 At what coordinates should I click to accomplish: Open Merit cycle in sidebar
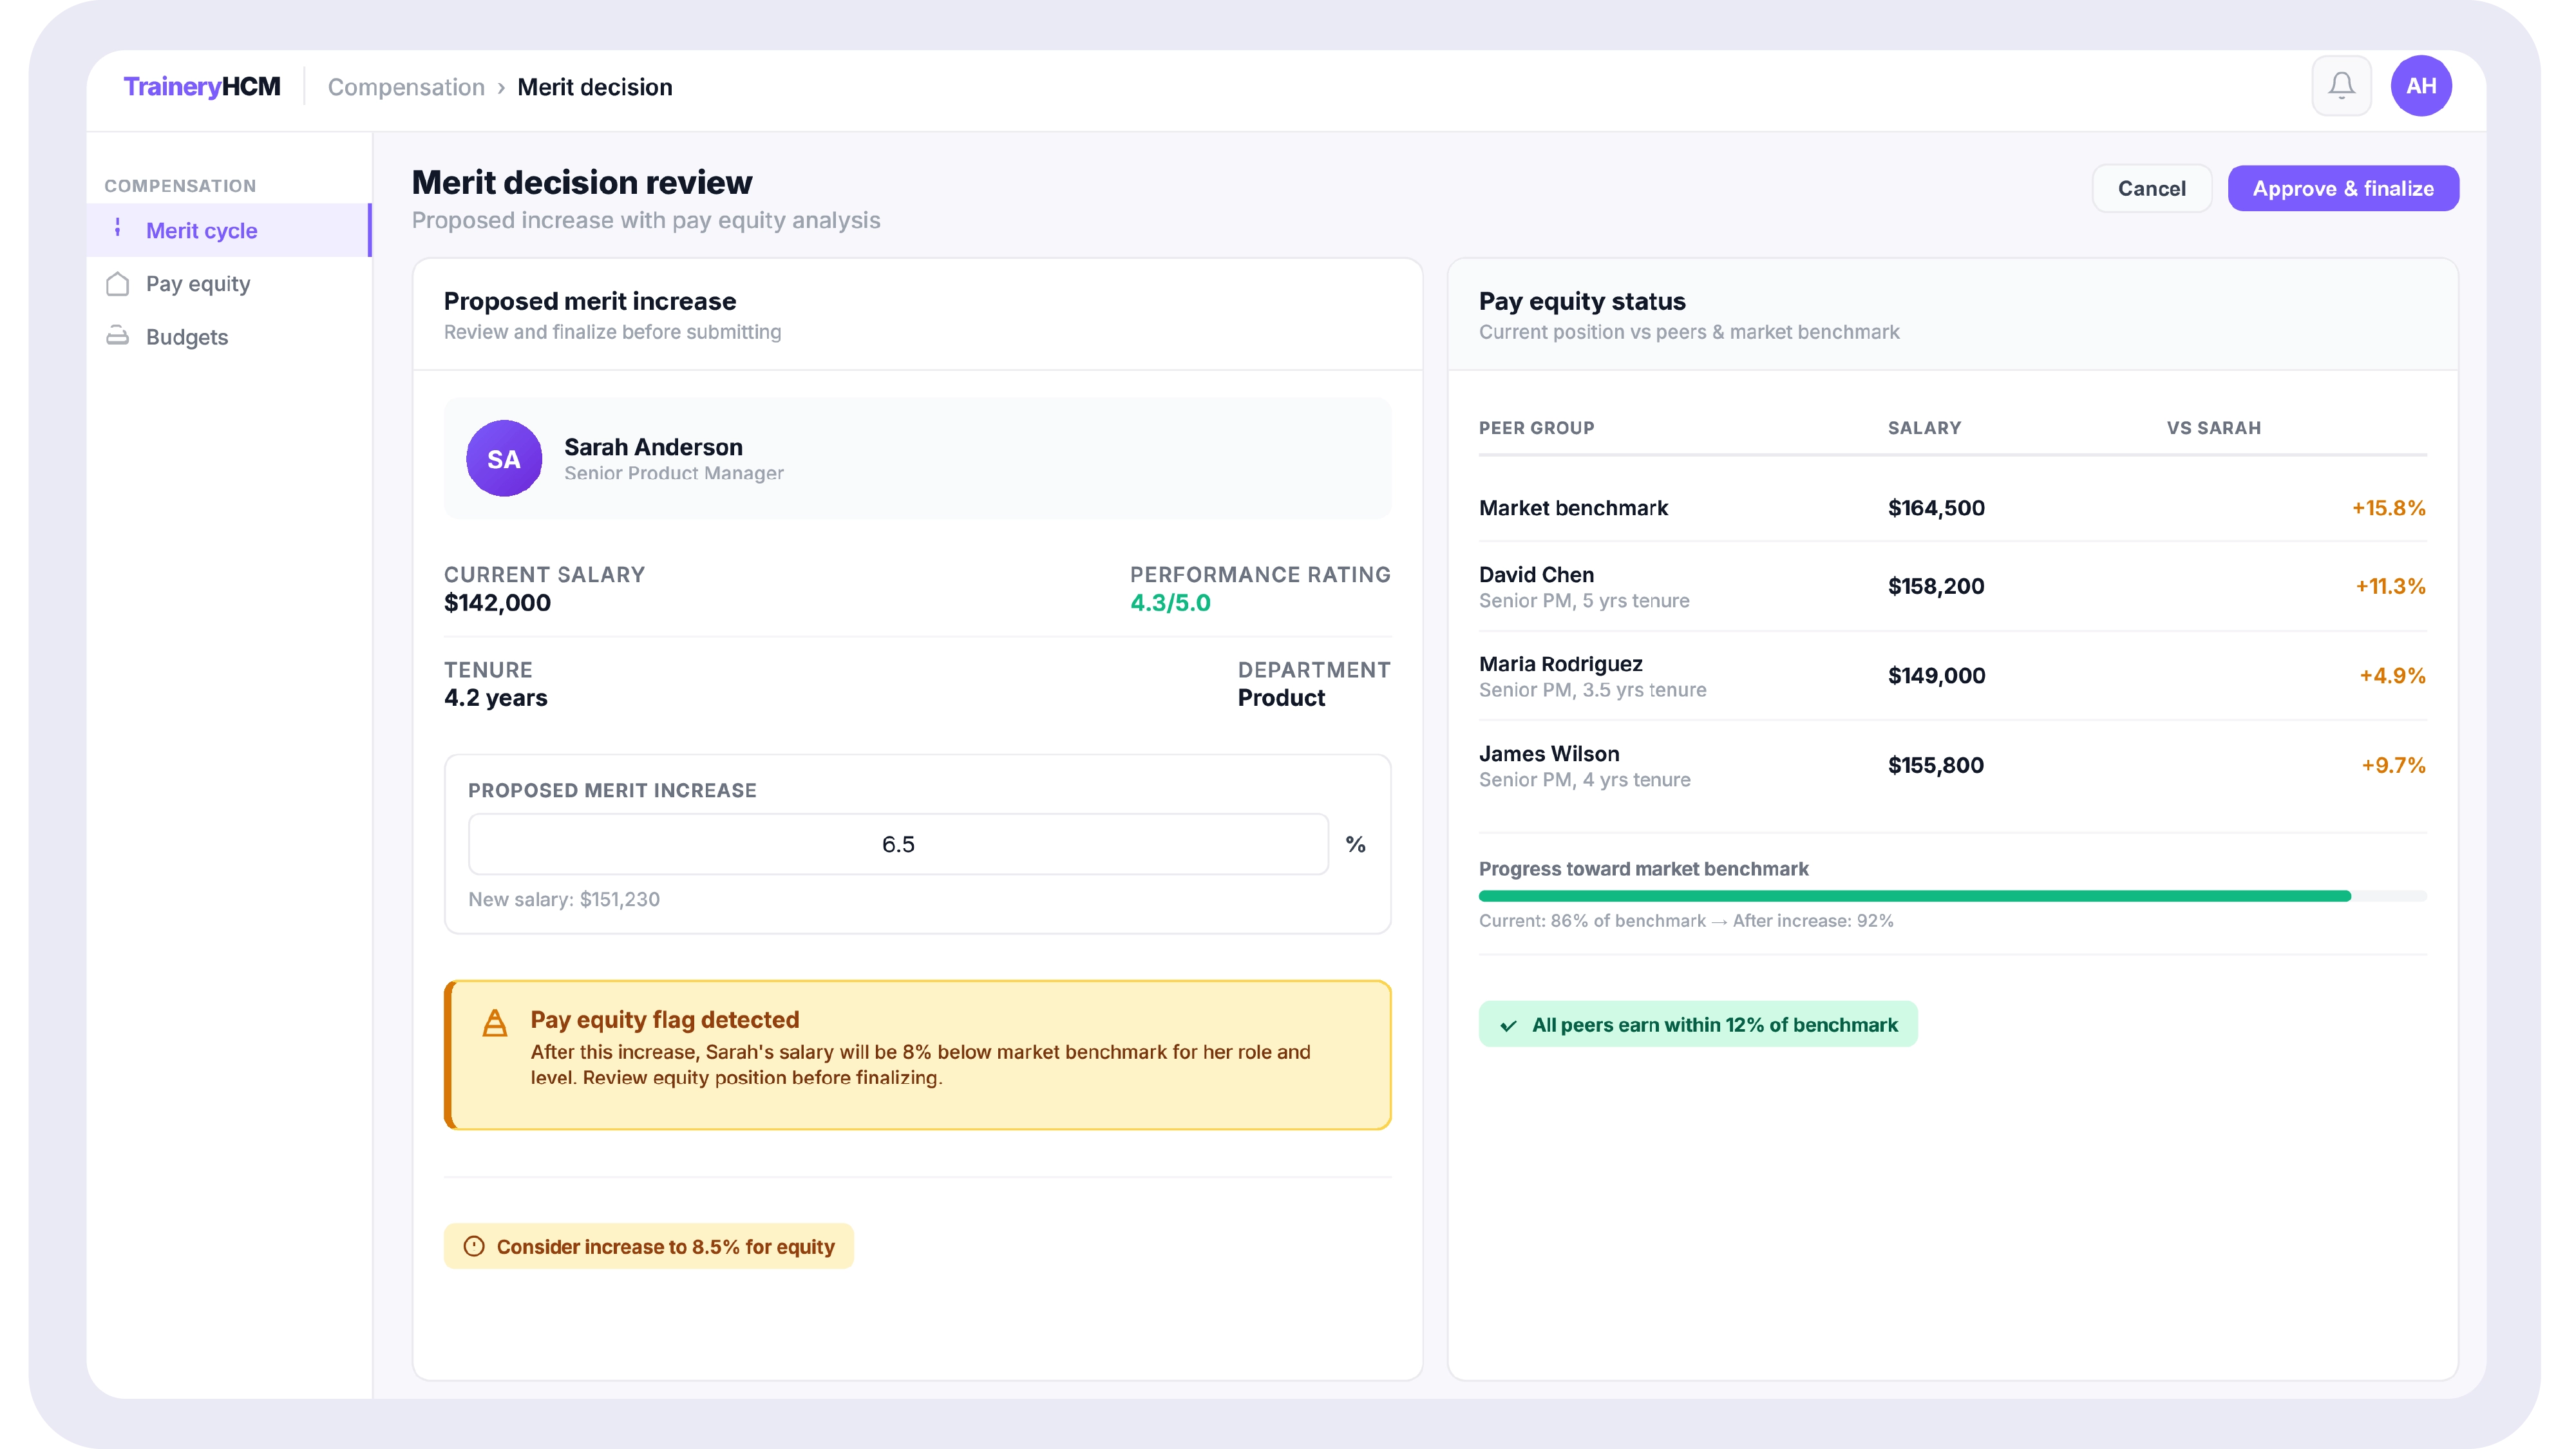tap(229, 230)
